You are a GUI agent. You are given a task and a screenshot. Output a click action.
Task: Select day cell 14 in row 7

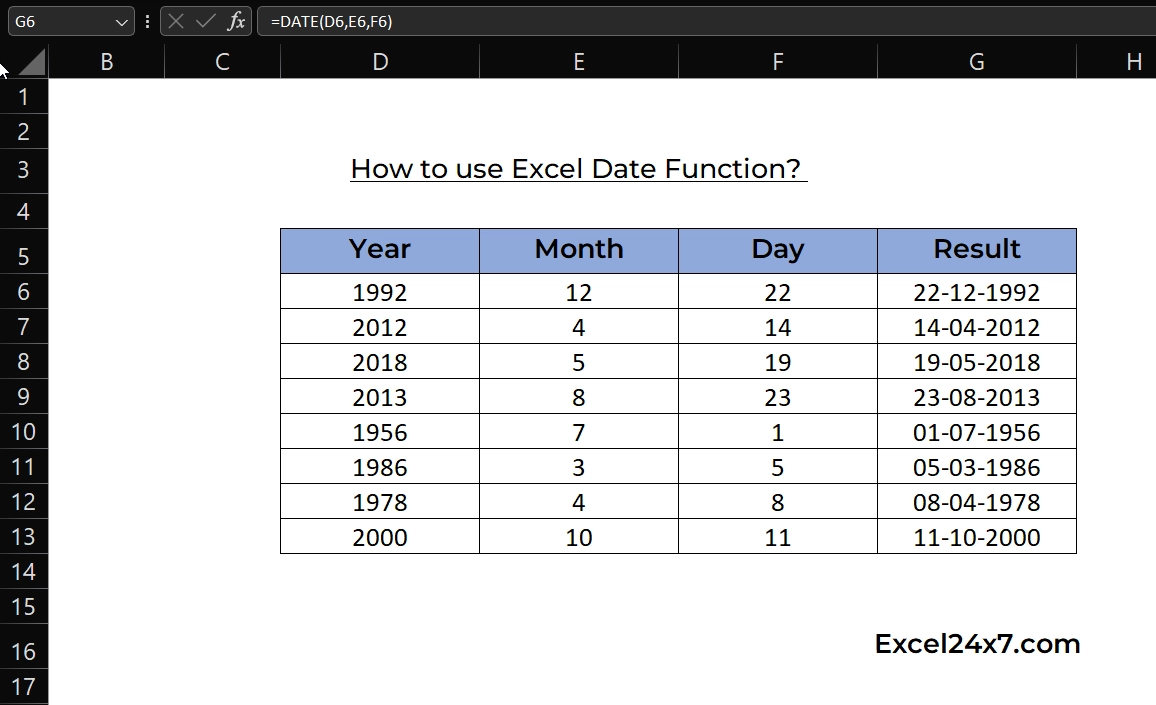[x=778, y=326]
